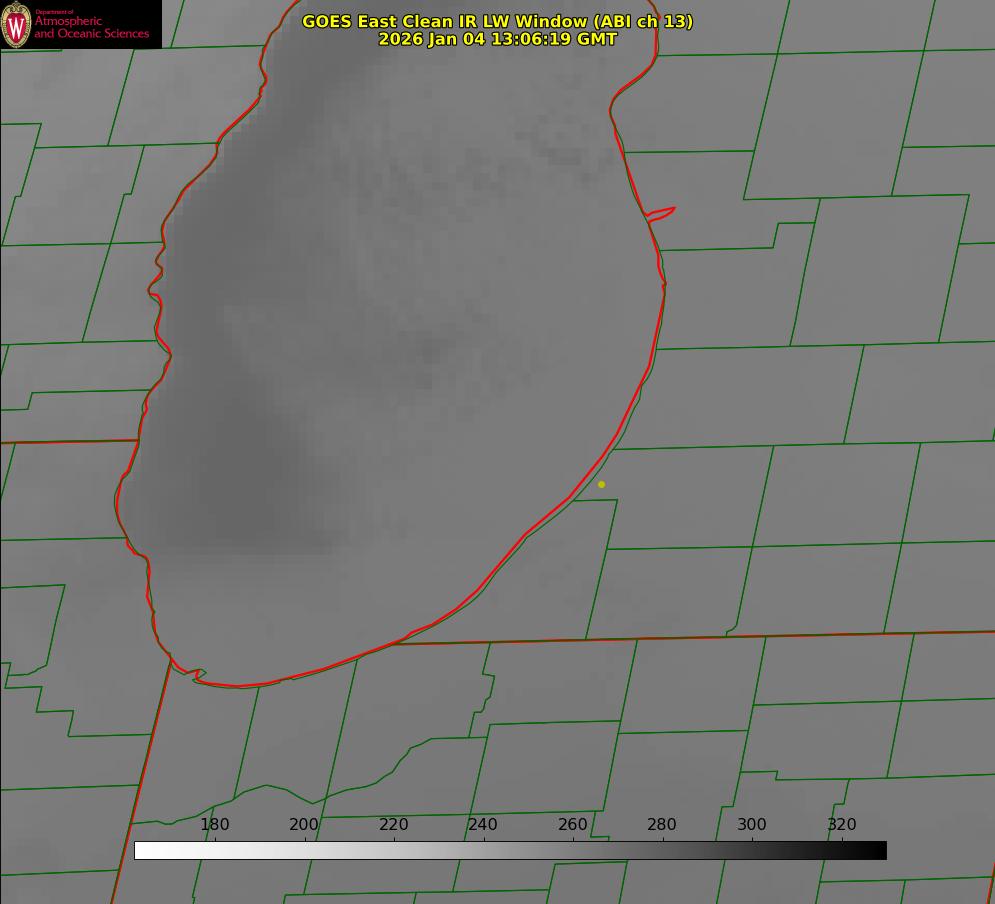The height and width of the screenshot is (904, 995).
Task: Click the yellow dot marker near the shoreline
Action: pyautogui.click(x=601, y=484)
